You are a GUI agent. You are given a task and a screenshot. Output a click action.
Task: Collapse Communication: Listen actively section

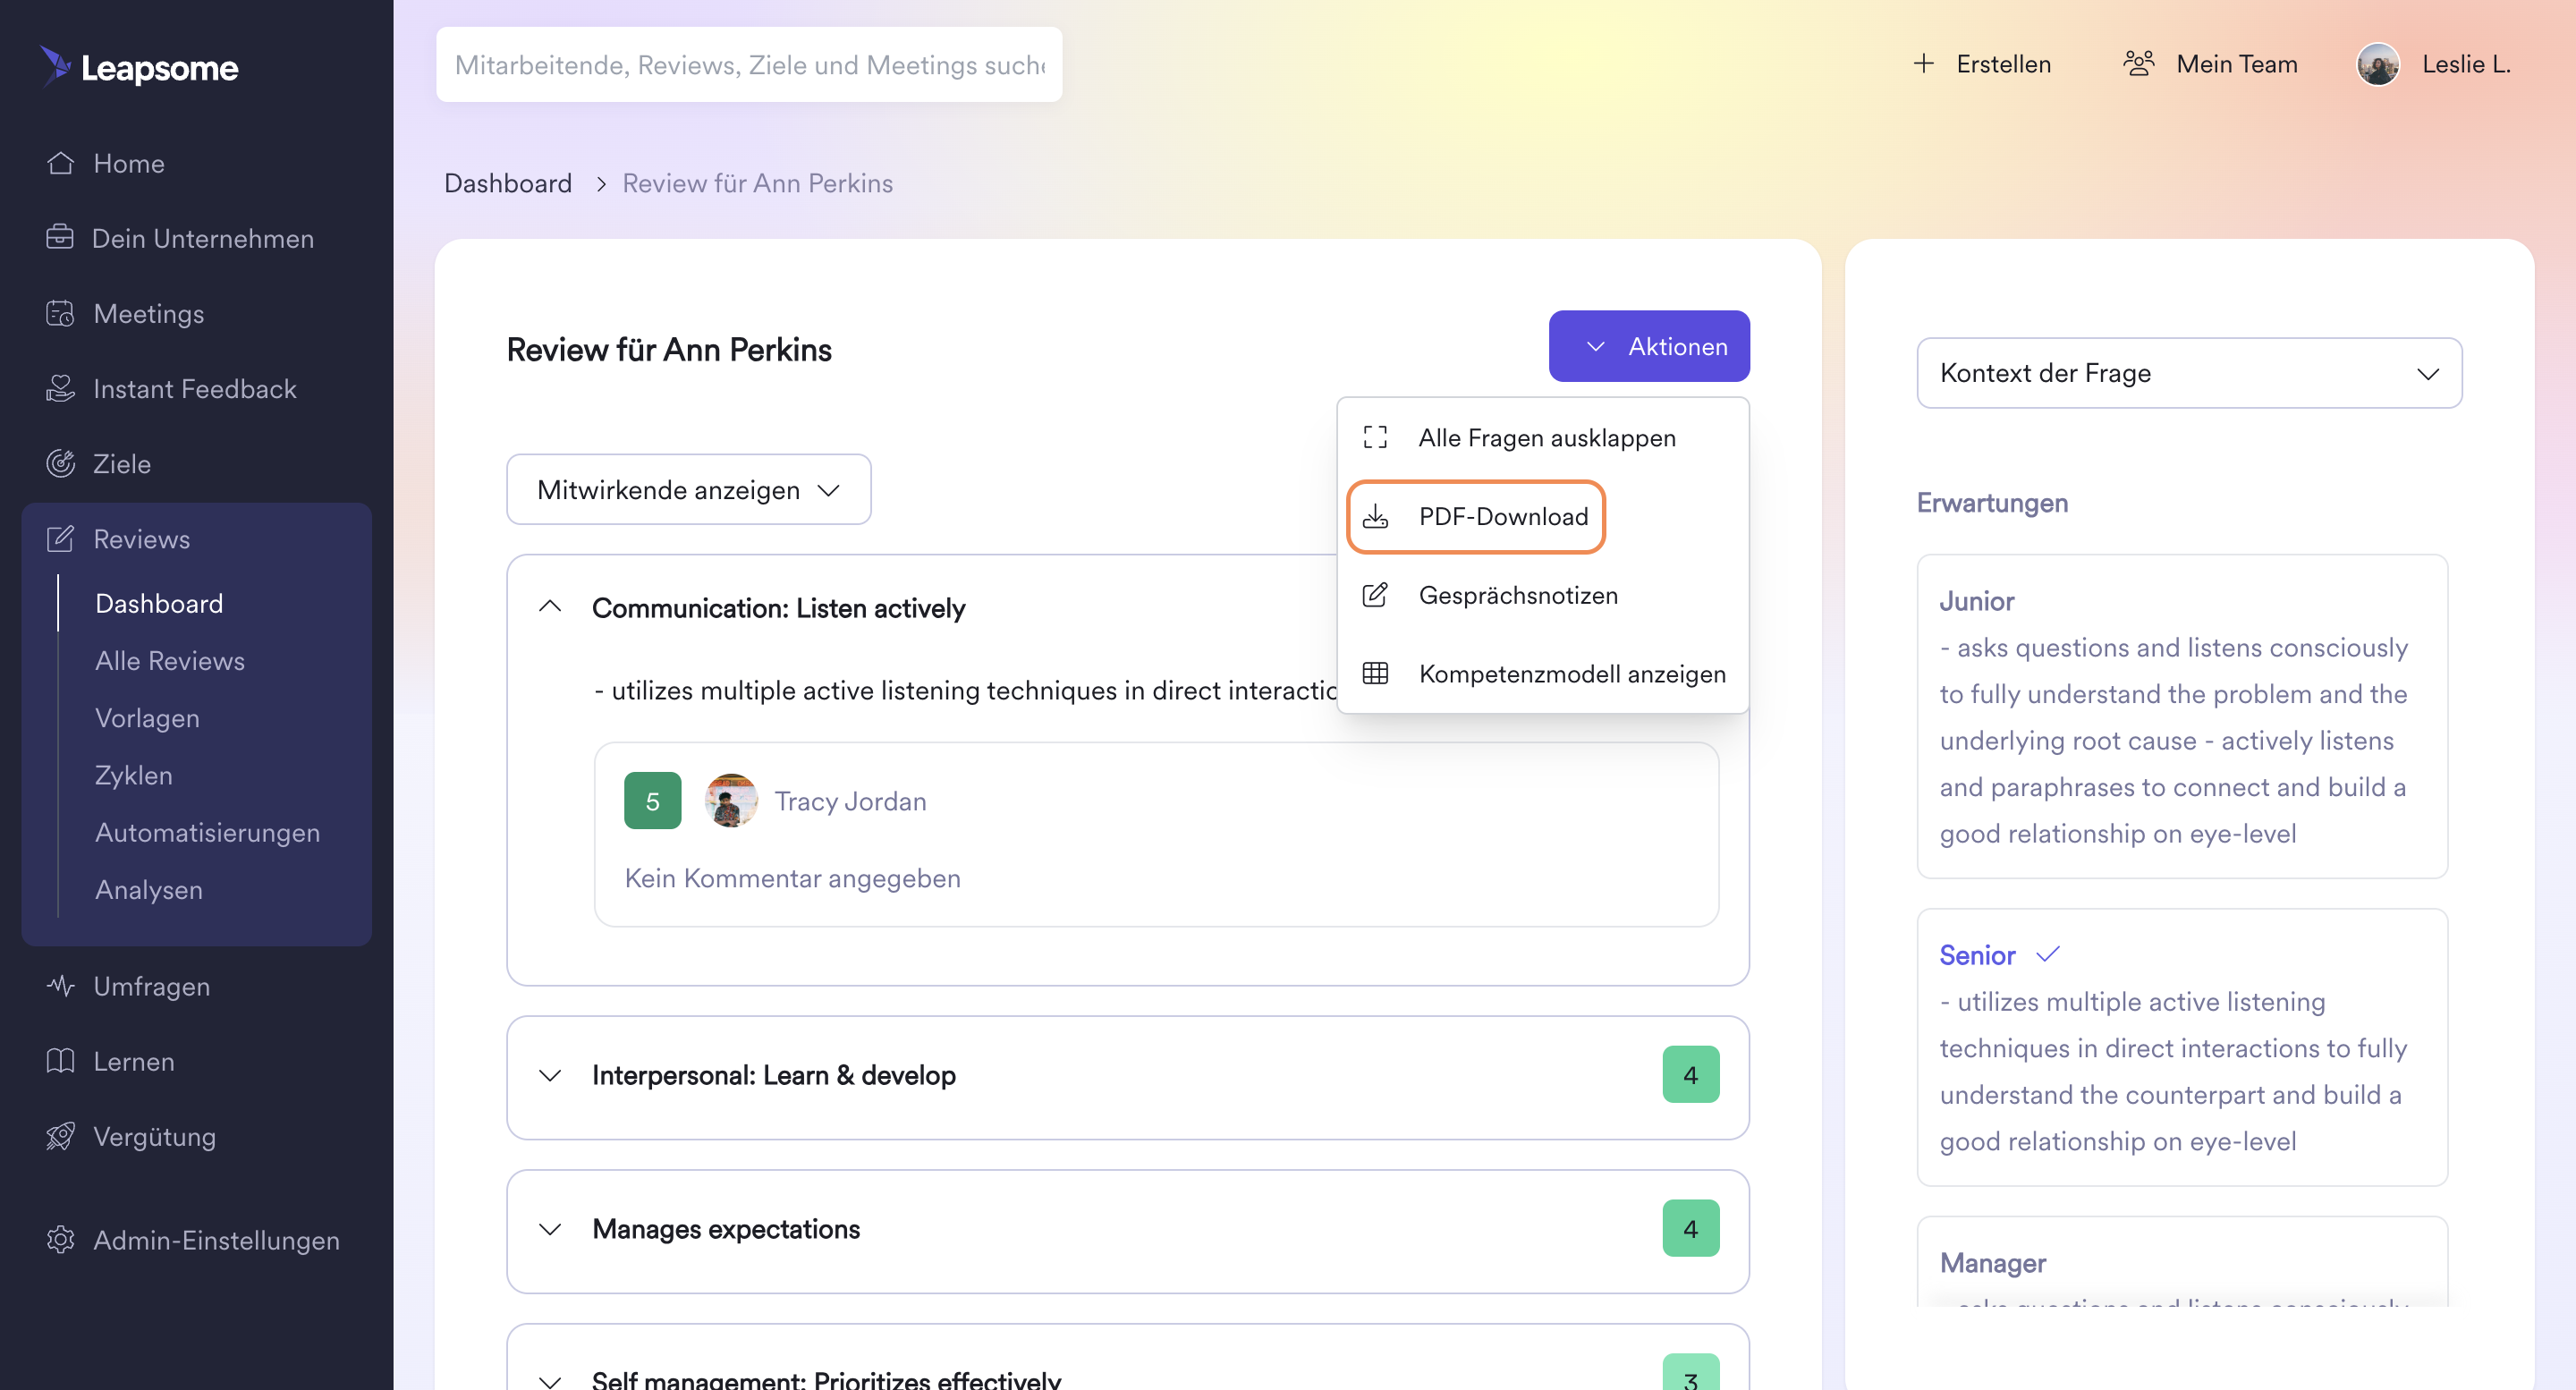pos(550,606)
